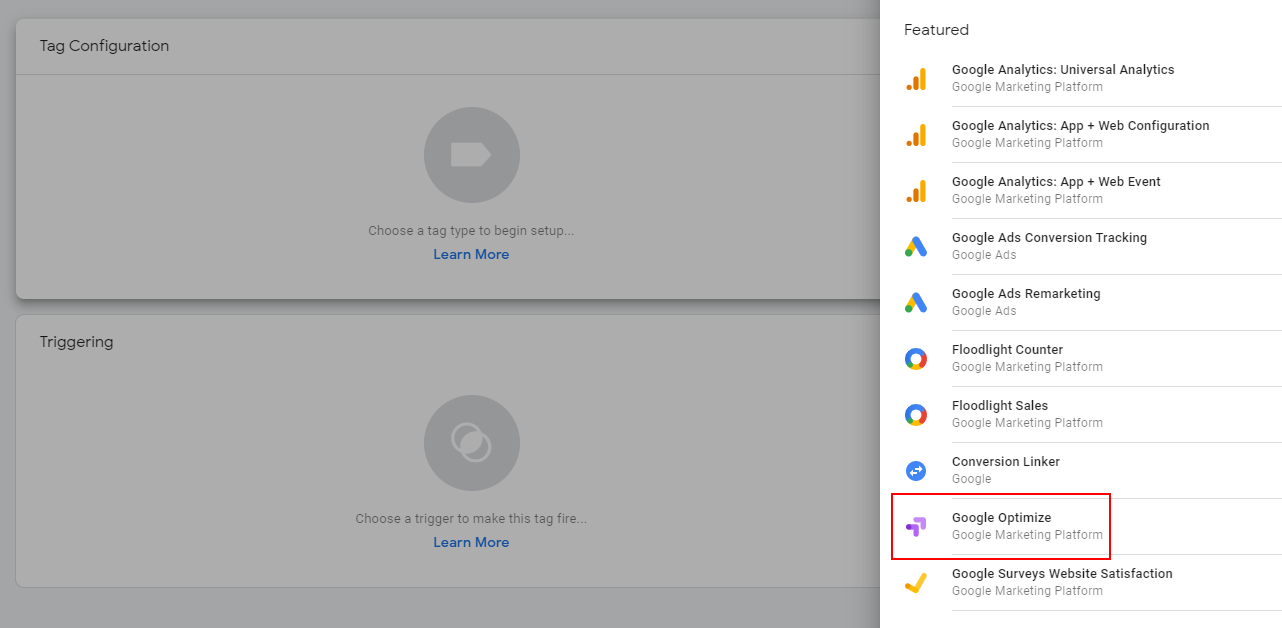Screen dimensions: 1282x628
Task: Click the Conversion Linker icon
Action: [x=916, y=471]
